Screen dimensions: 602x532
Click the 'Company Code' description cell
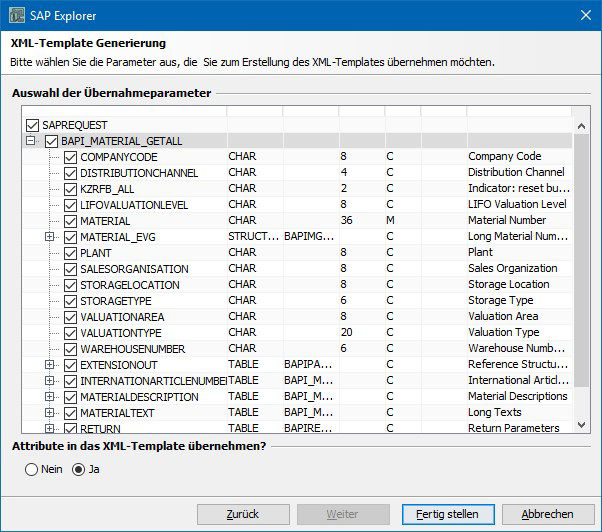(505, 156)
